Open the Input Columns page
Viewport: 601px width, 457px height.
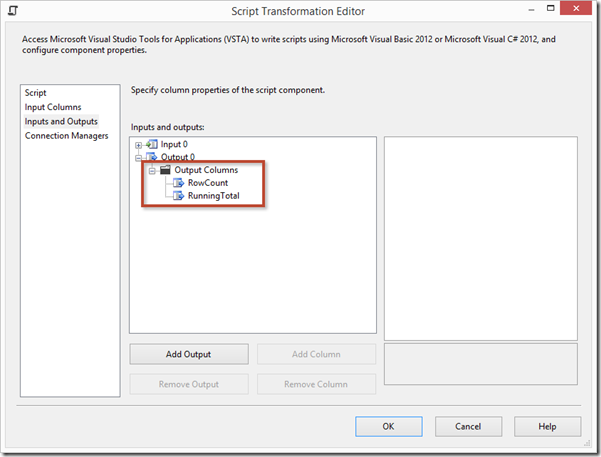click(53, 107)
